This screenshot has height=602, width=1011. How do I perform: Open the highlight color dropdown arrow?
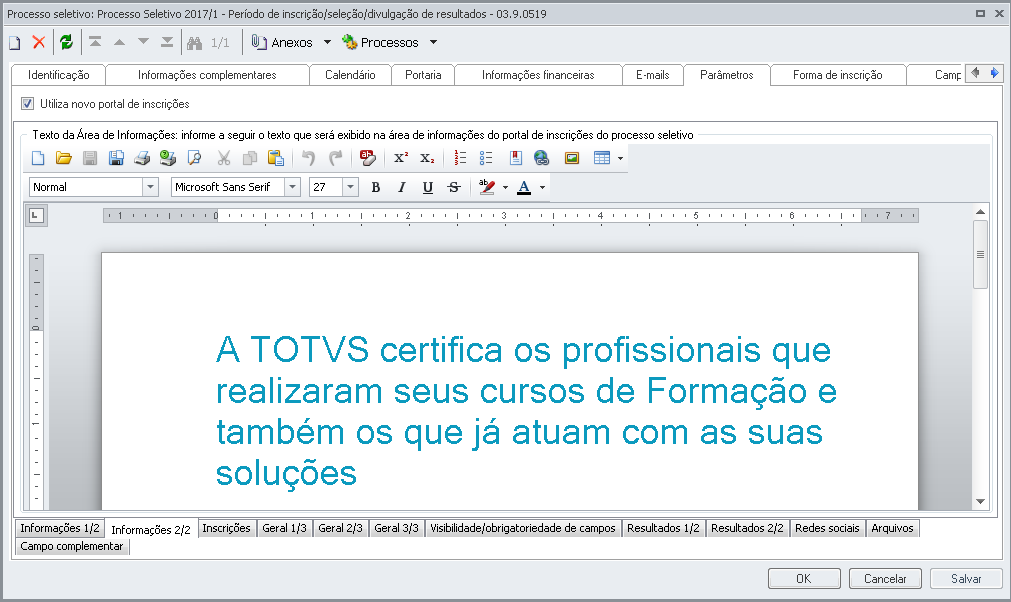505,188
